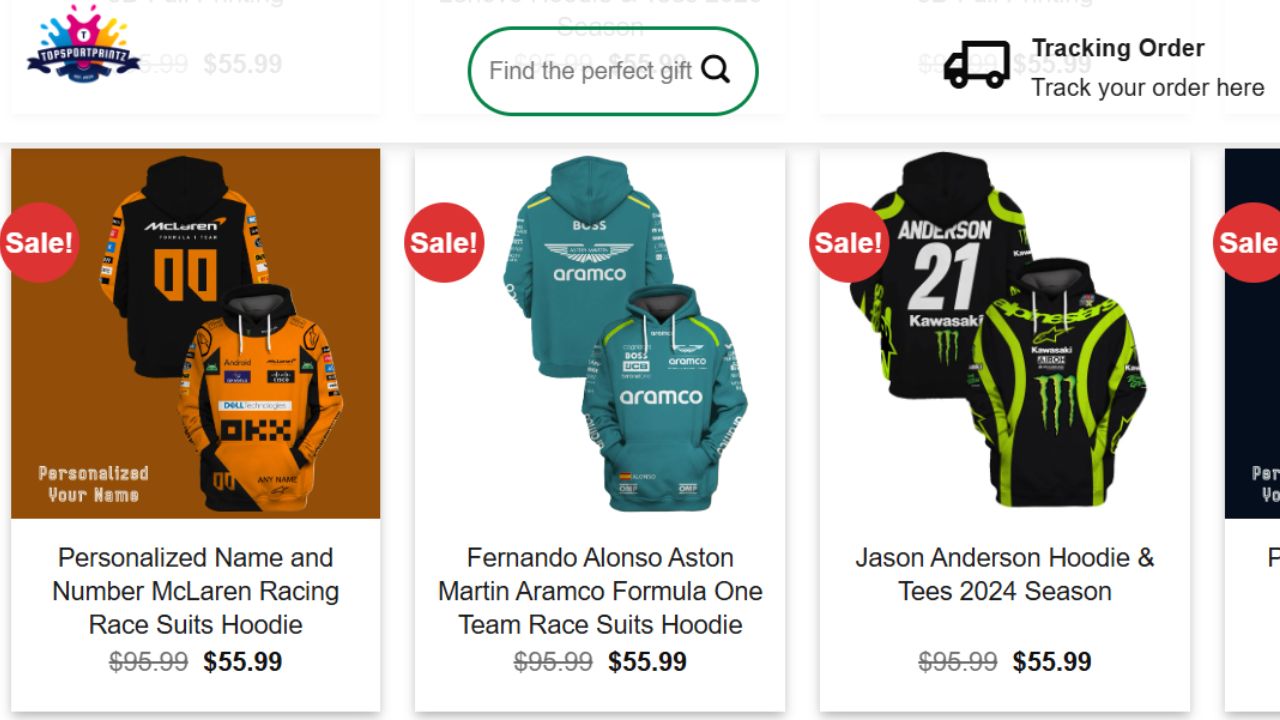This screenshot has height=720, width=1280.
Task: Click the Sale badge on the McLaren hoodie
Action: pyautogui.click(x=40, y=241)
